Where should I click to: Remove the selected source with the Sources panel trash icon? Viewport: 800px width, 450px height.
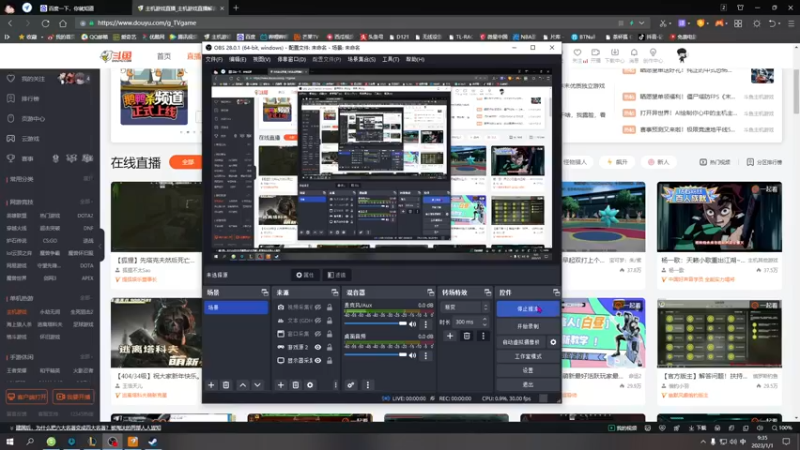point(295,385)
